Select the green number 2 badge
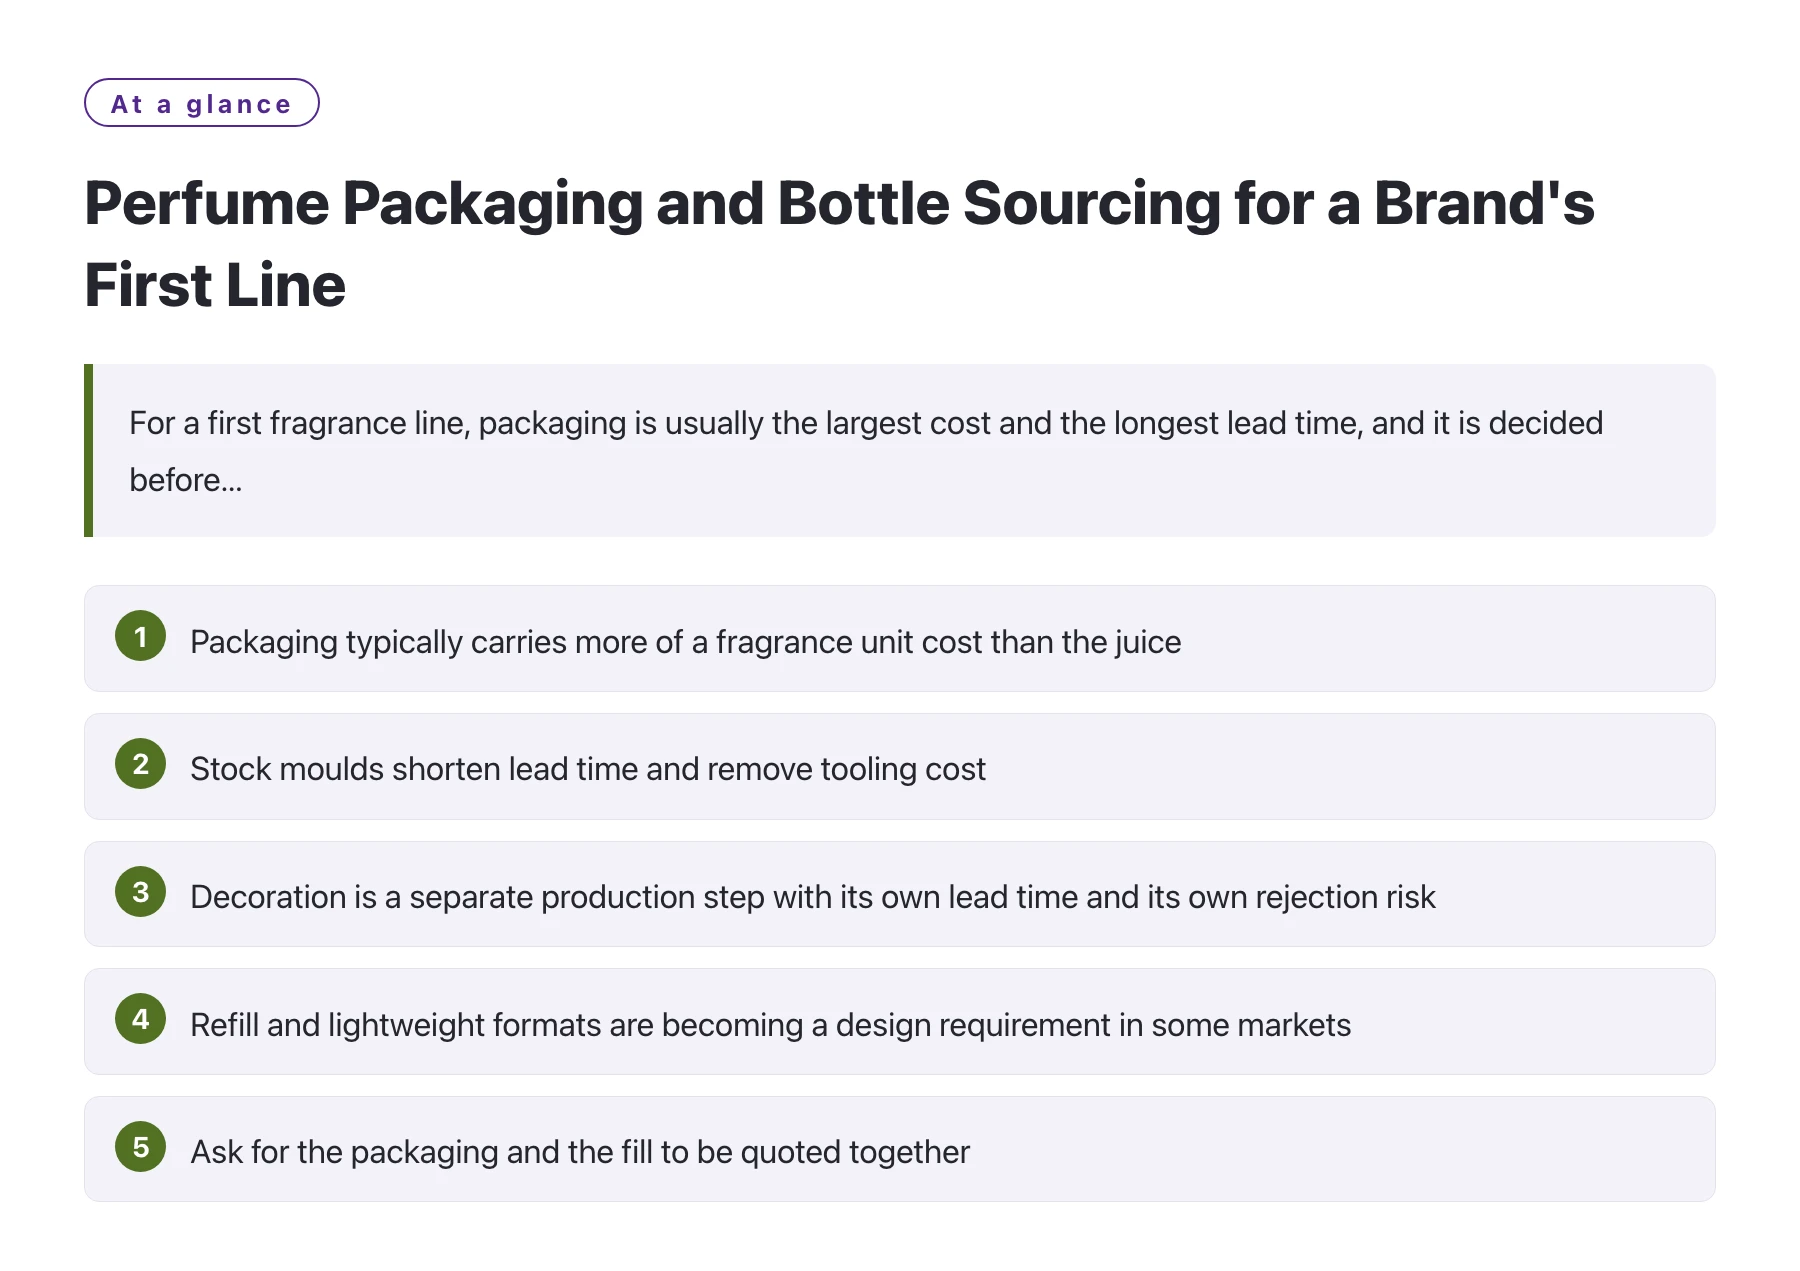Image resolution: width=1800 pixels, height=1271 pixels. coord(140,764)
